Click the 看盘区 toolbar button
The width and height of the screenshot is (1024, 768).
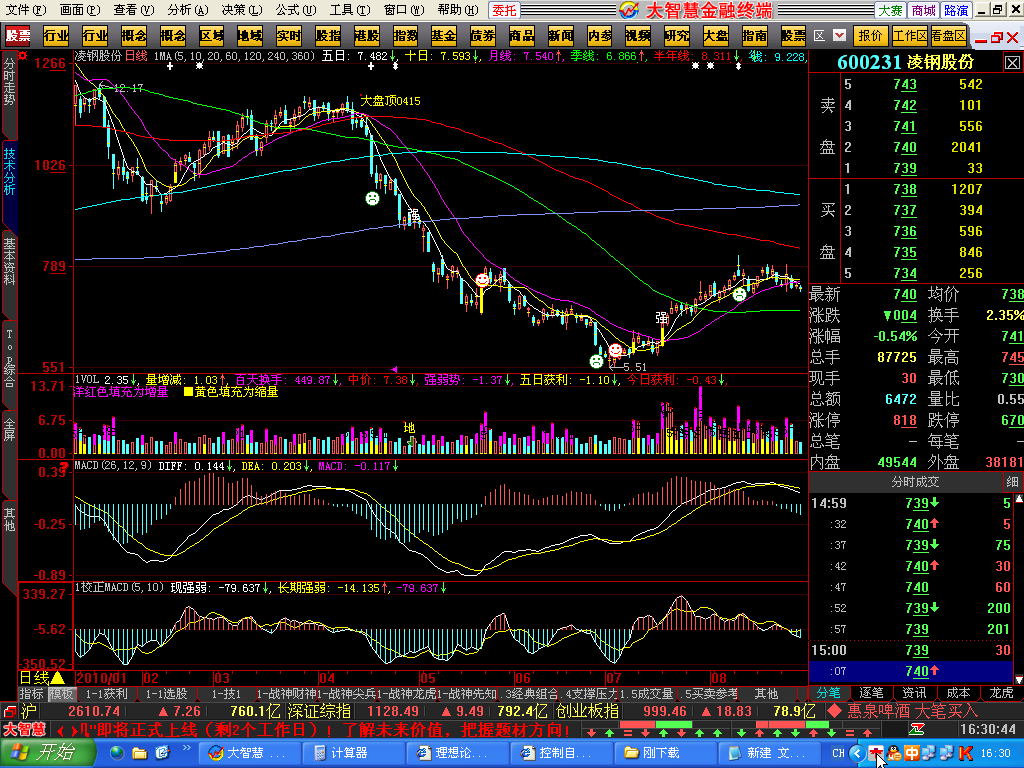click(949, 35)
